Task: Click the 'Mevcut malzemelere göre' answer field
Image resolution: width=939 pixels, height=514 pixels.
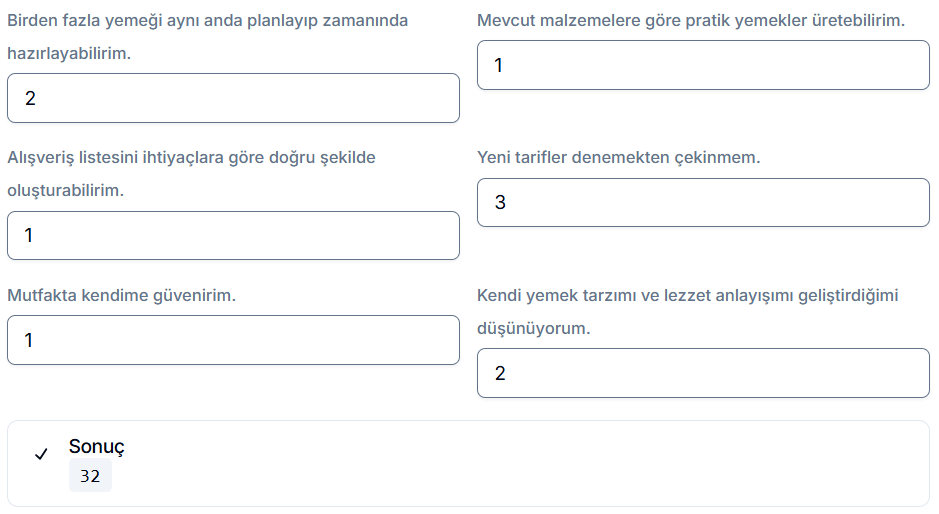Action: click(703, 65)
